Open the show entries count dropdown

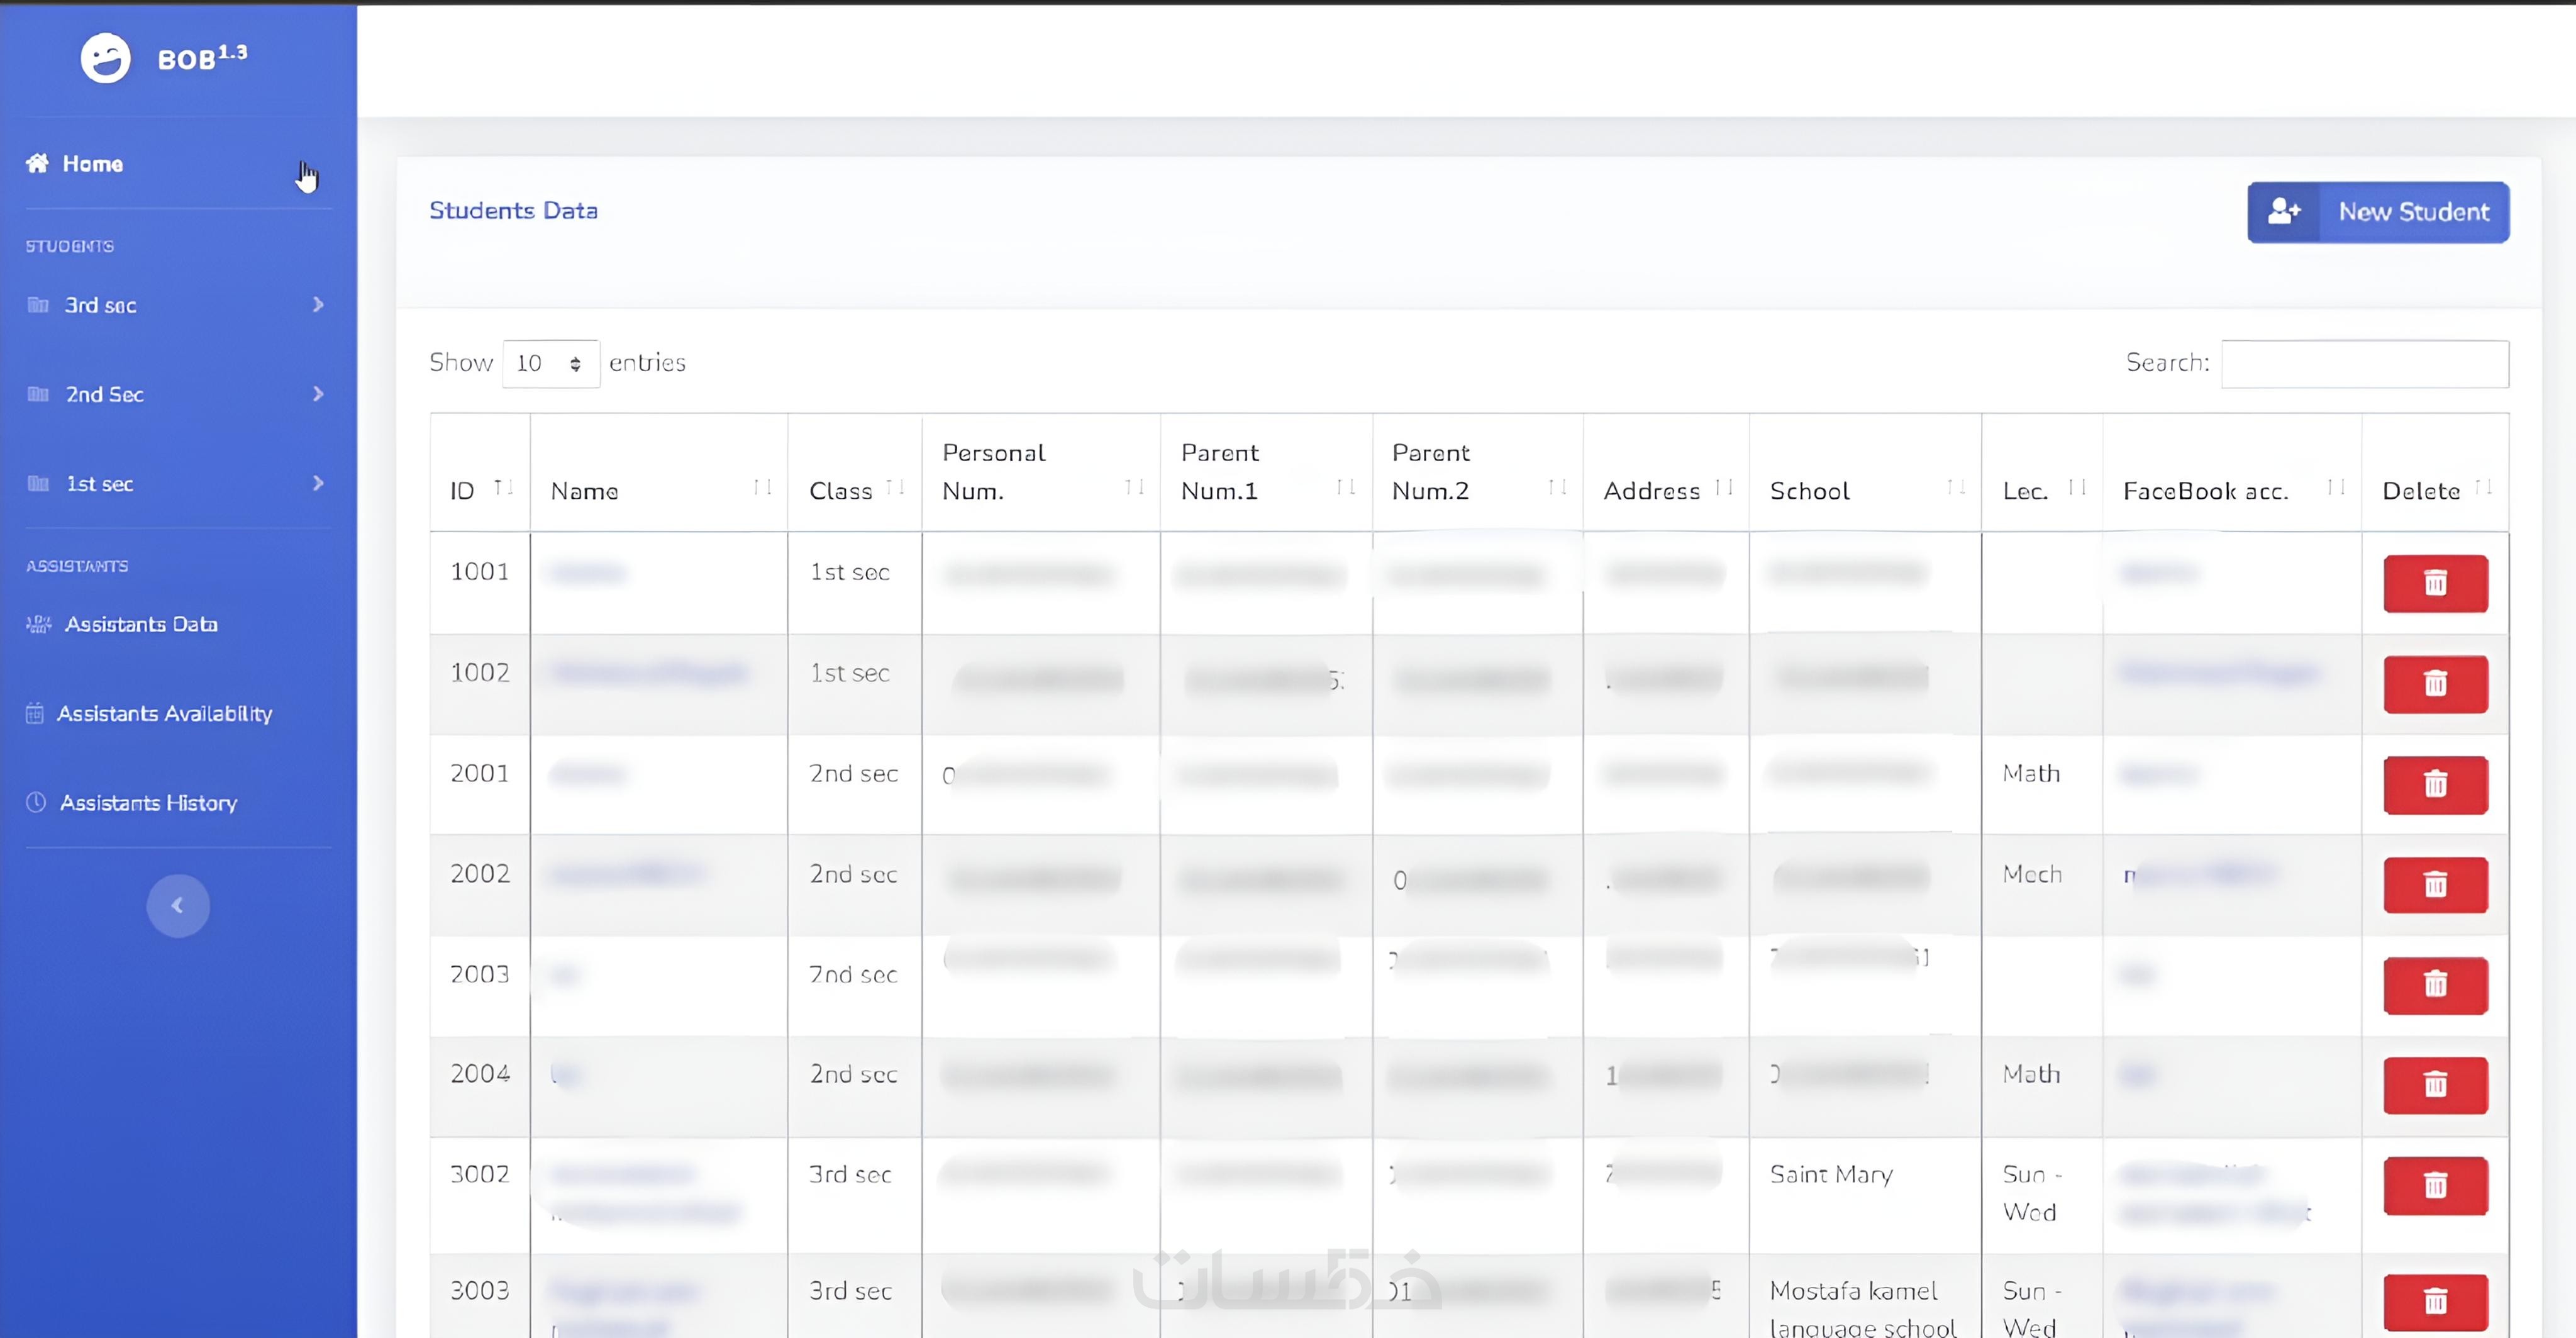(550, 363)
